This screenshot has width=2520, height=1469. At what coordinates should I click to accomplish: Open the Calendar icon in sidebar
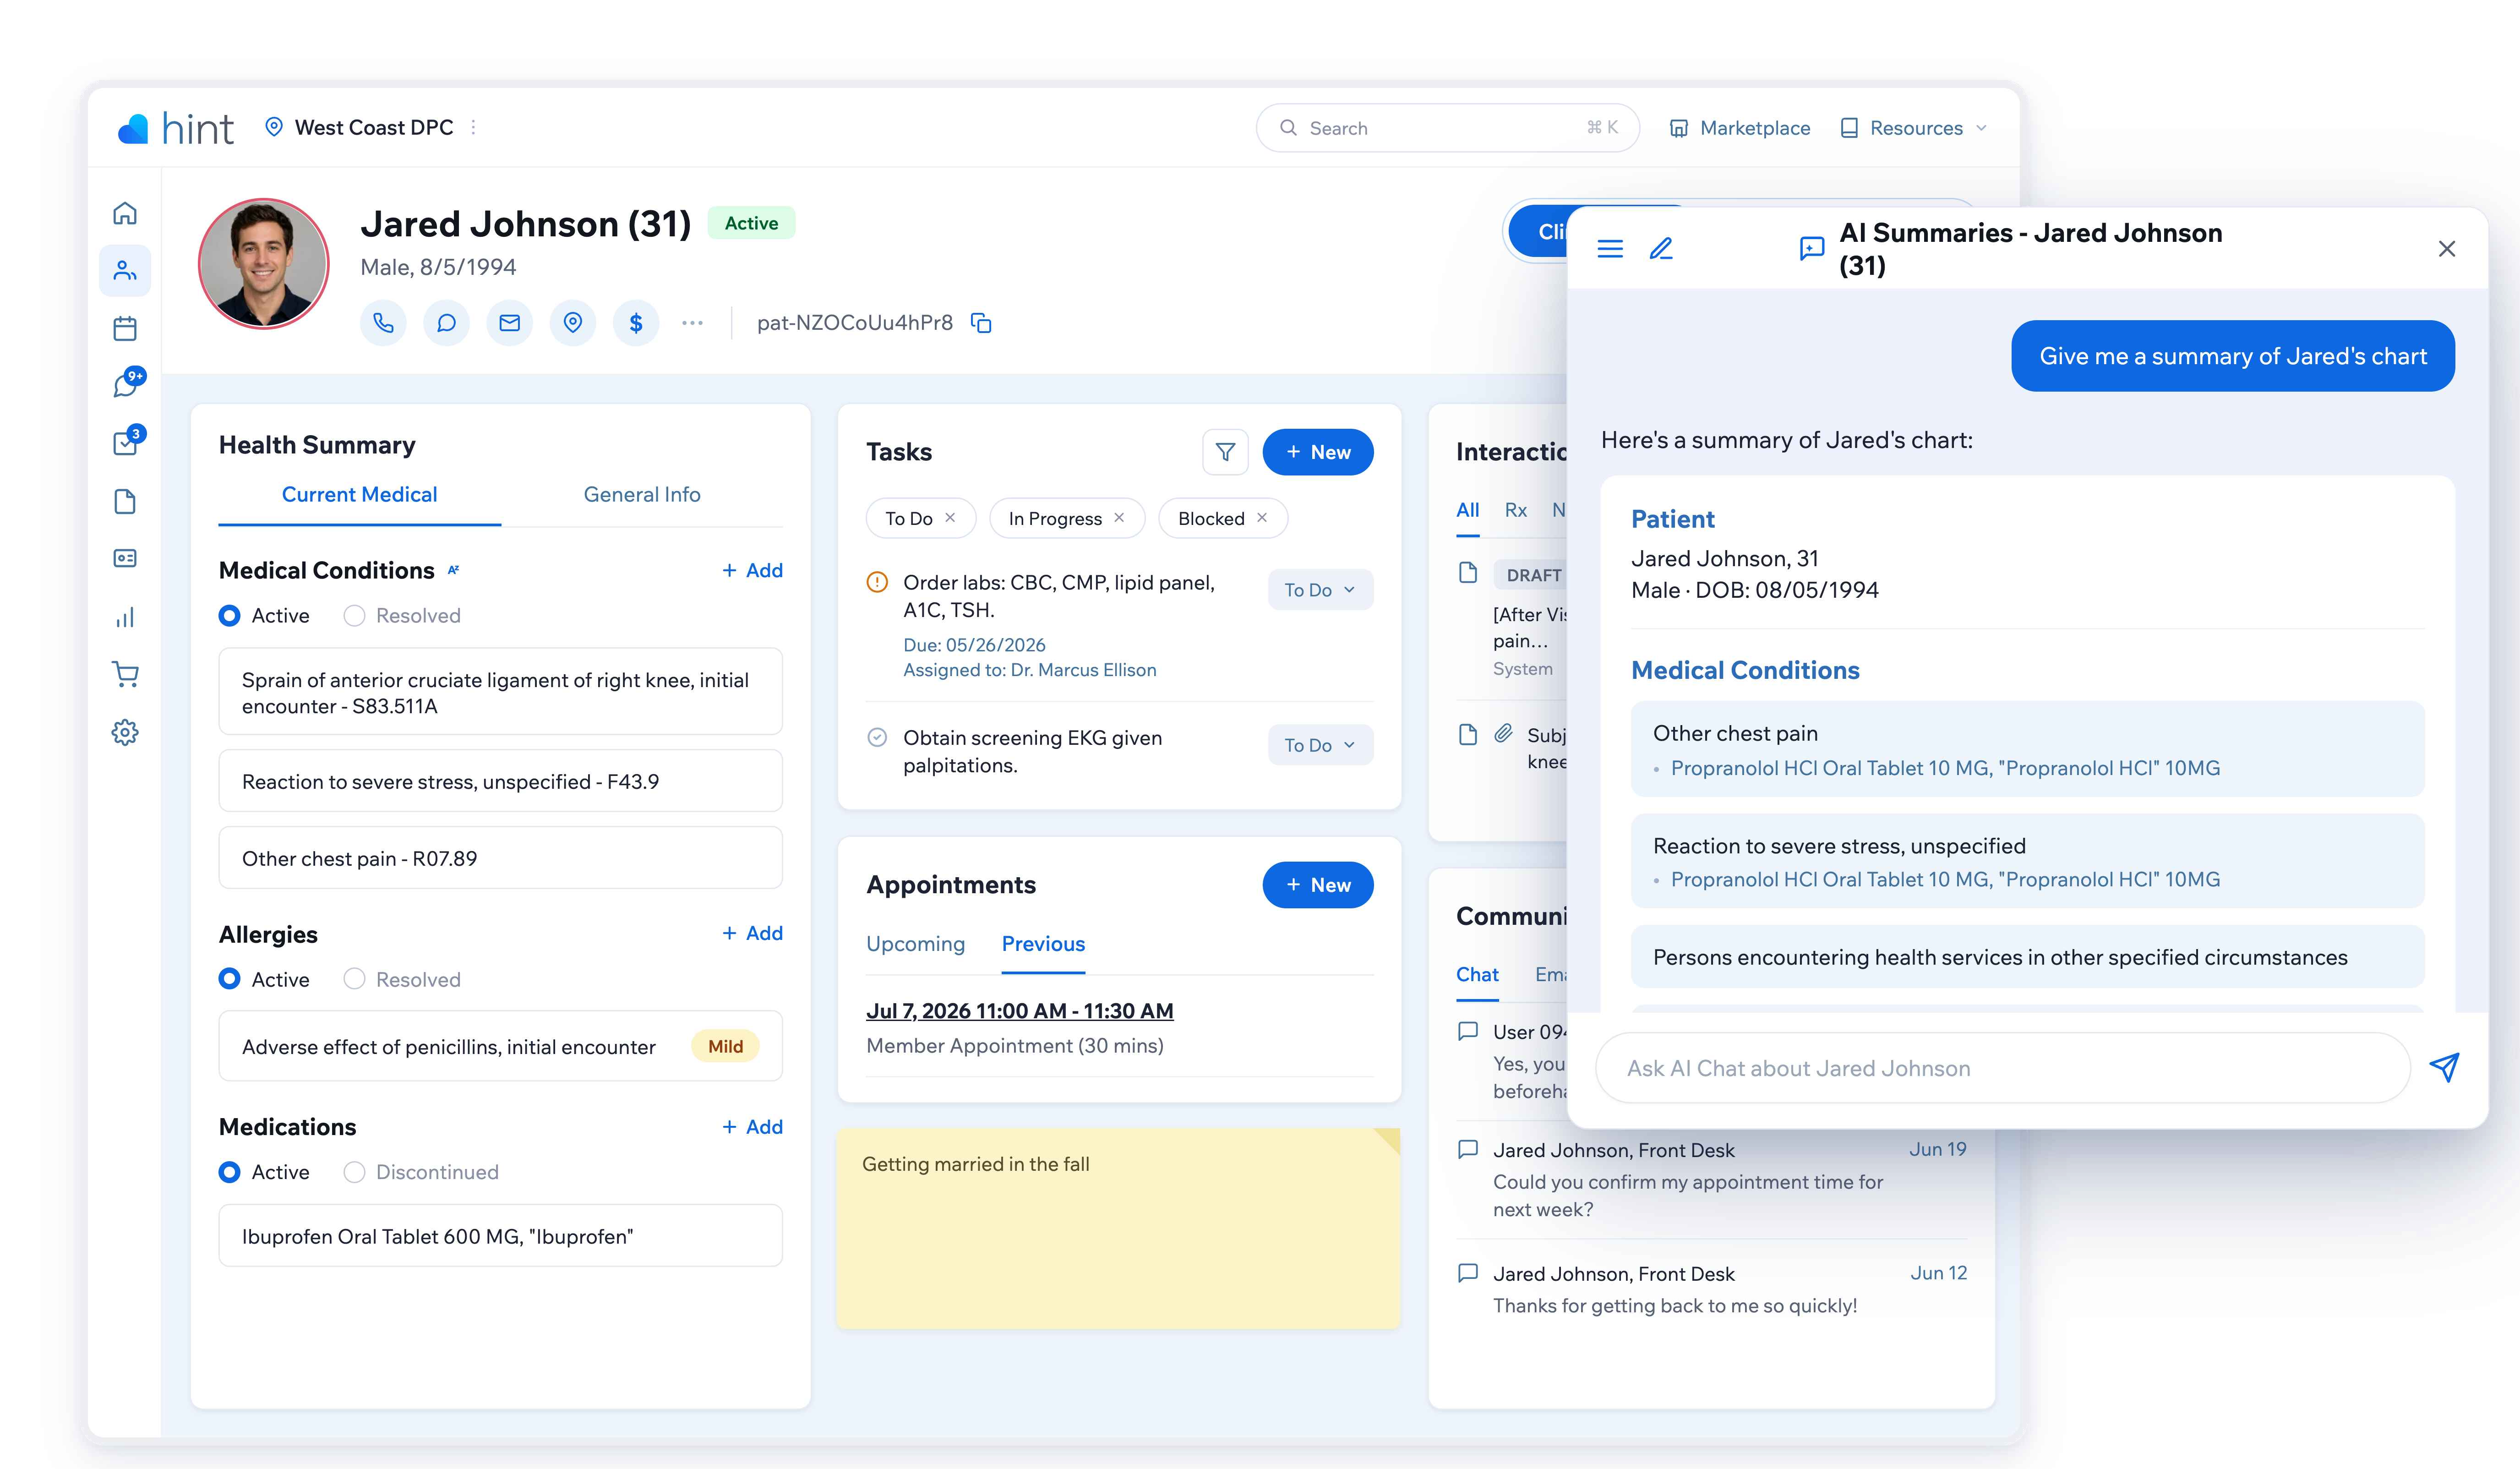pos(125,328)
